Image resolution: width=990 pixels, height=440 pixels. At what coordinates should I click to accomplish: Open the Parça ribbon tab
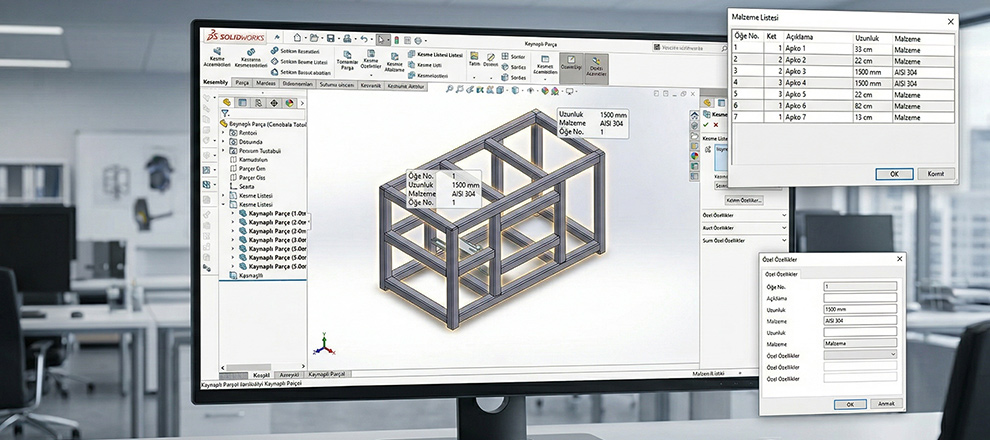(242, 83)
